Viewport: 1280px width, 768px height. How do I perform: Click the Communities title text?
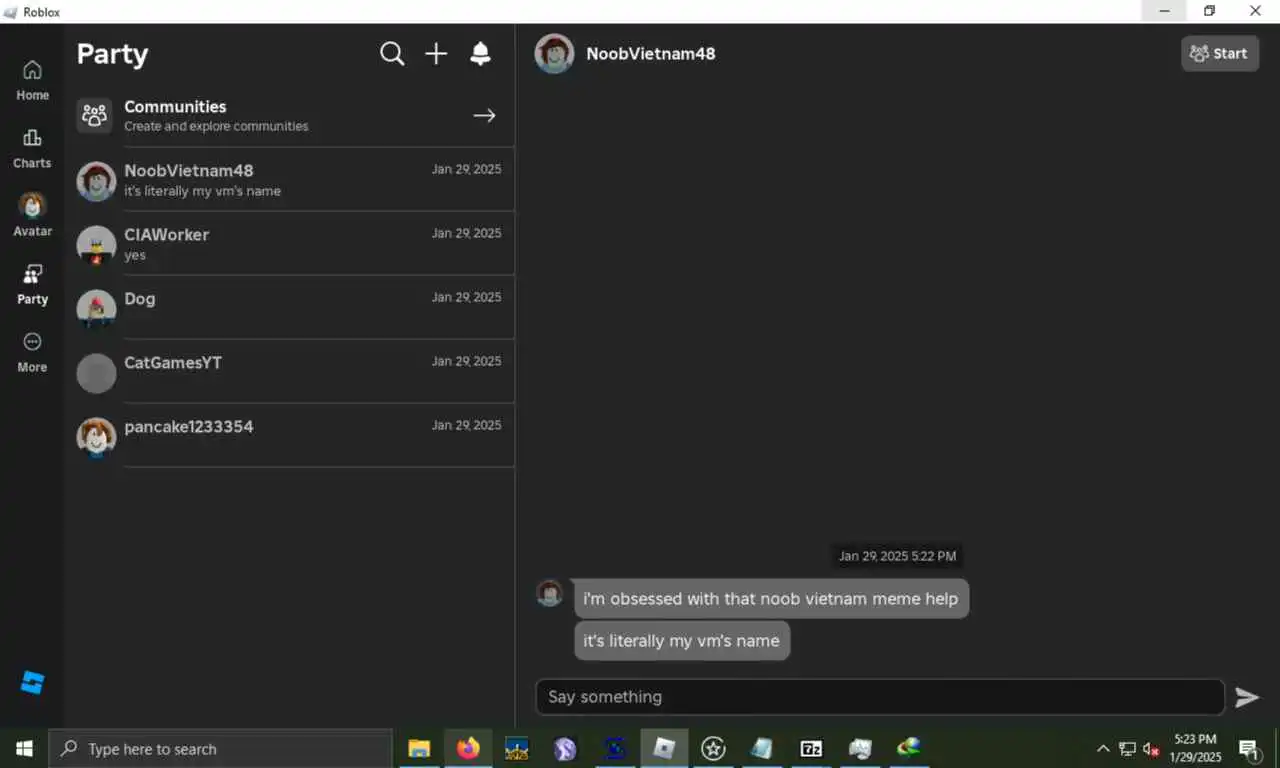point(175,107)
